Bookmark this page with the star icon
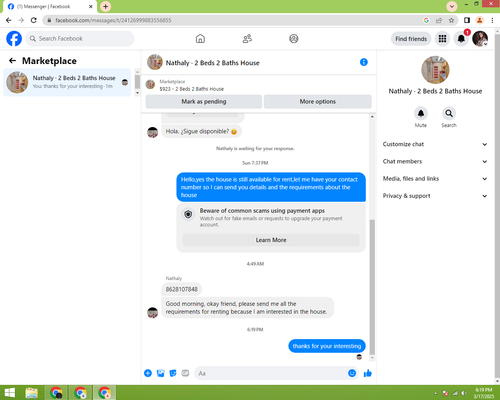 click(x=451, y=20)
